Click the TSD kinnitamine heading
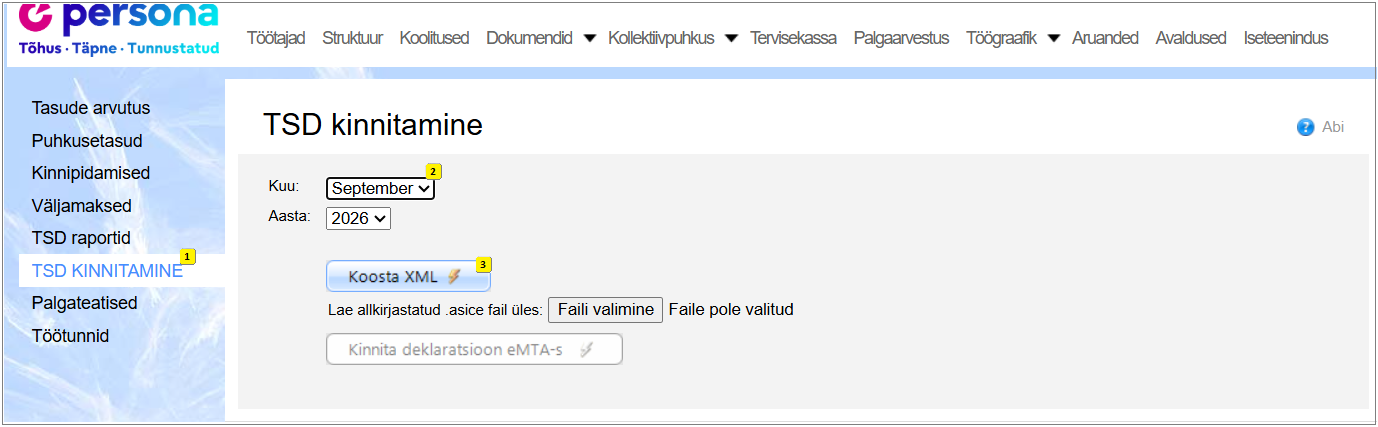 point(373,125)
